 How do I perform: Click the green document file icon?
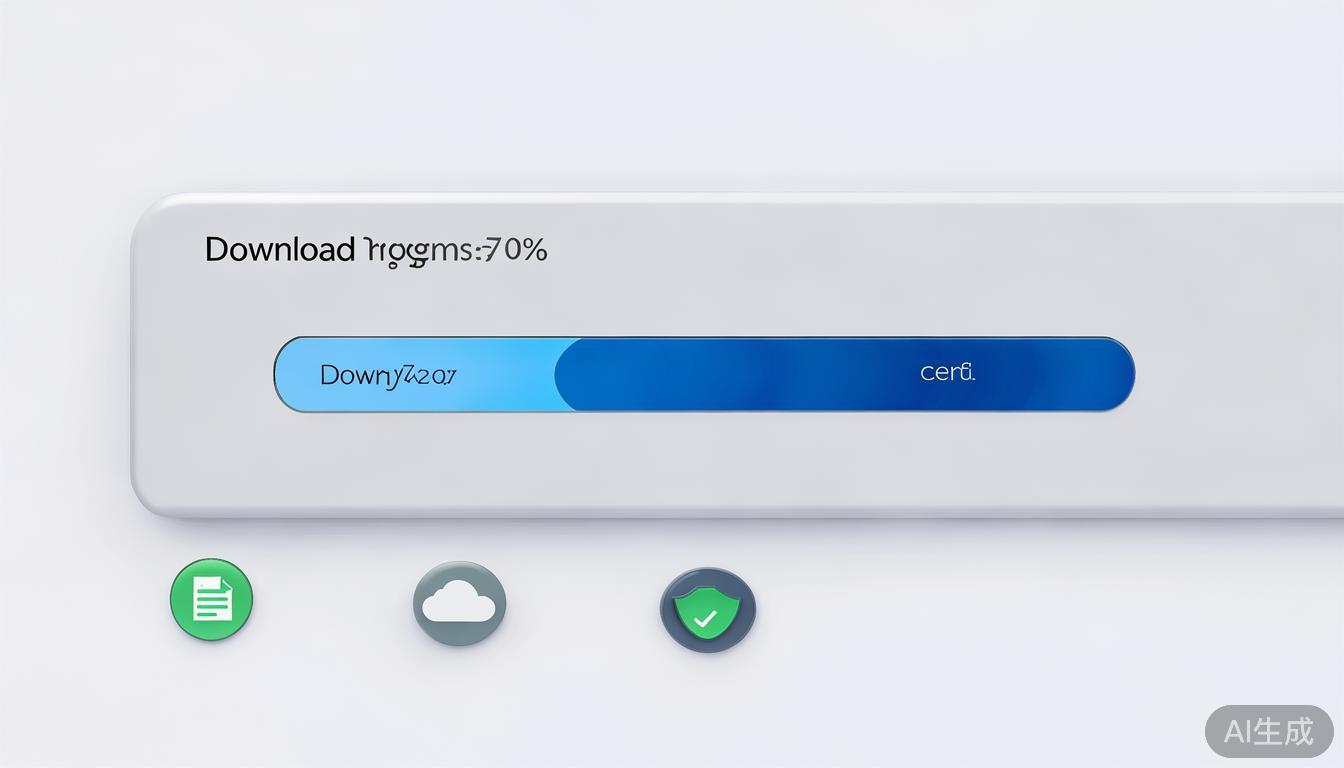point(211,600)
